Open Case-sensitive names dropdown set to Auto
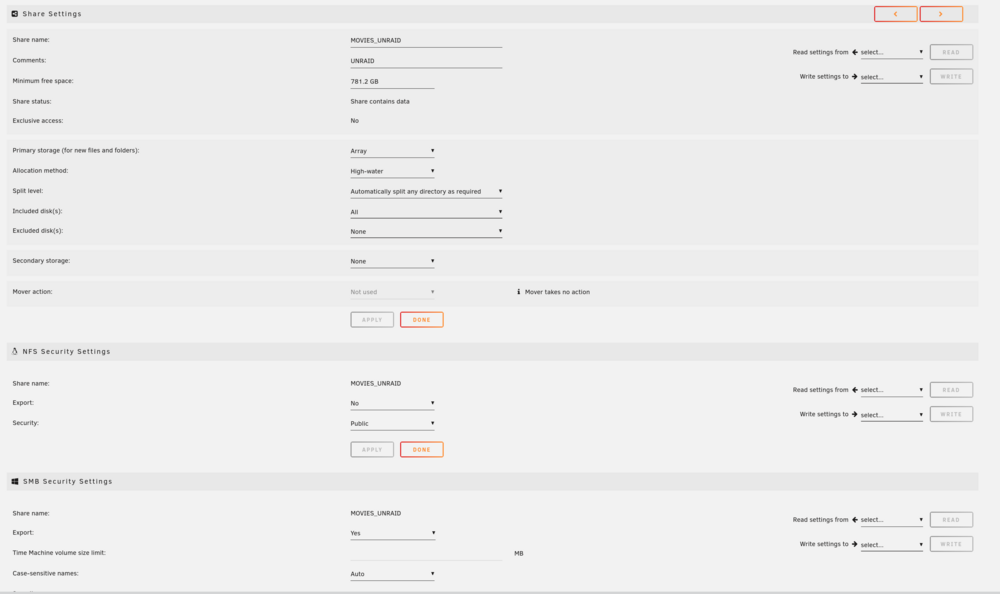 [x=392, y=574]
